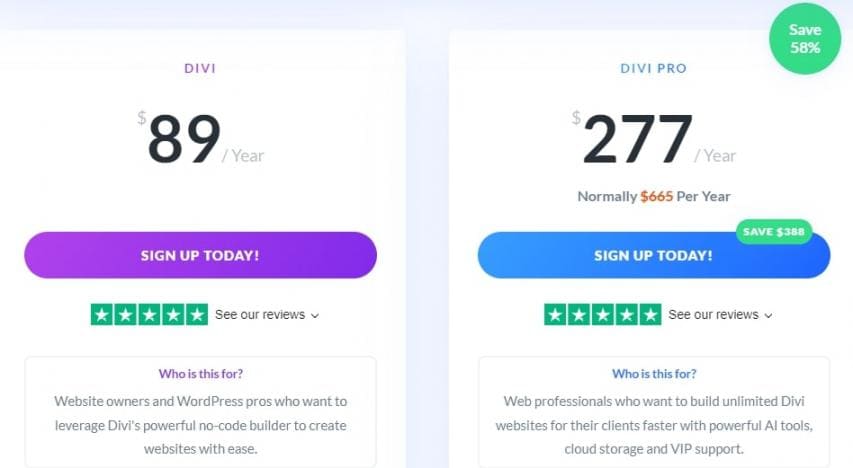Viewport: 853px width, 468px height.
Task: Click the DIVI PRO plan title
Action: tap(653, 69)
